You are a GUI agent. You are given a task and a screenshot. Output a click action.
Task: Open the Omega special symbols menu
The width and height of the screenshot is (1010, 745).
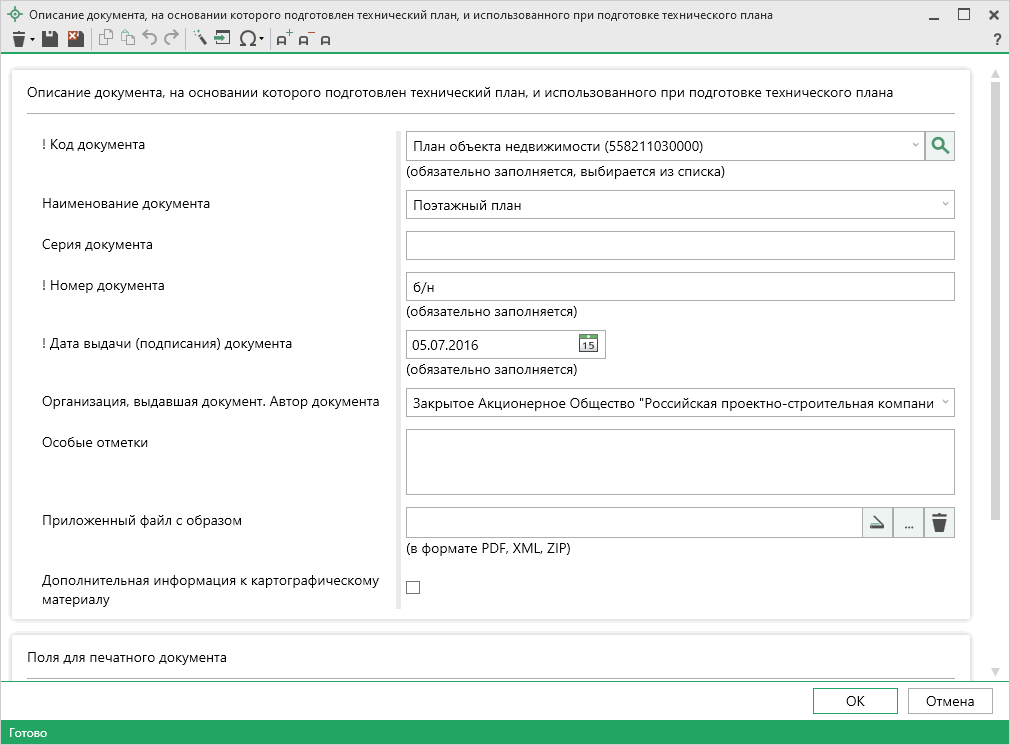249,39
